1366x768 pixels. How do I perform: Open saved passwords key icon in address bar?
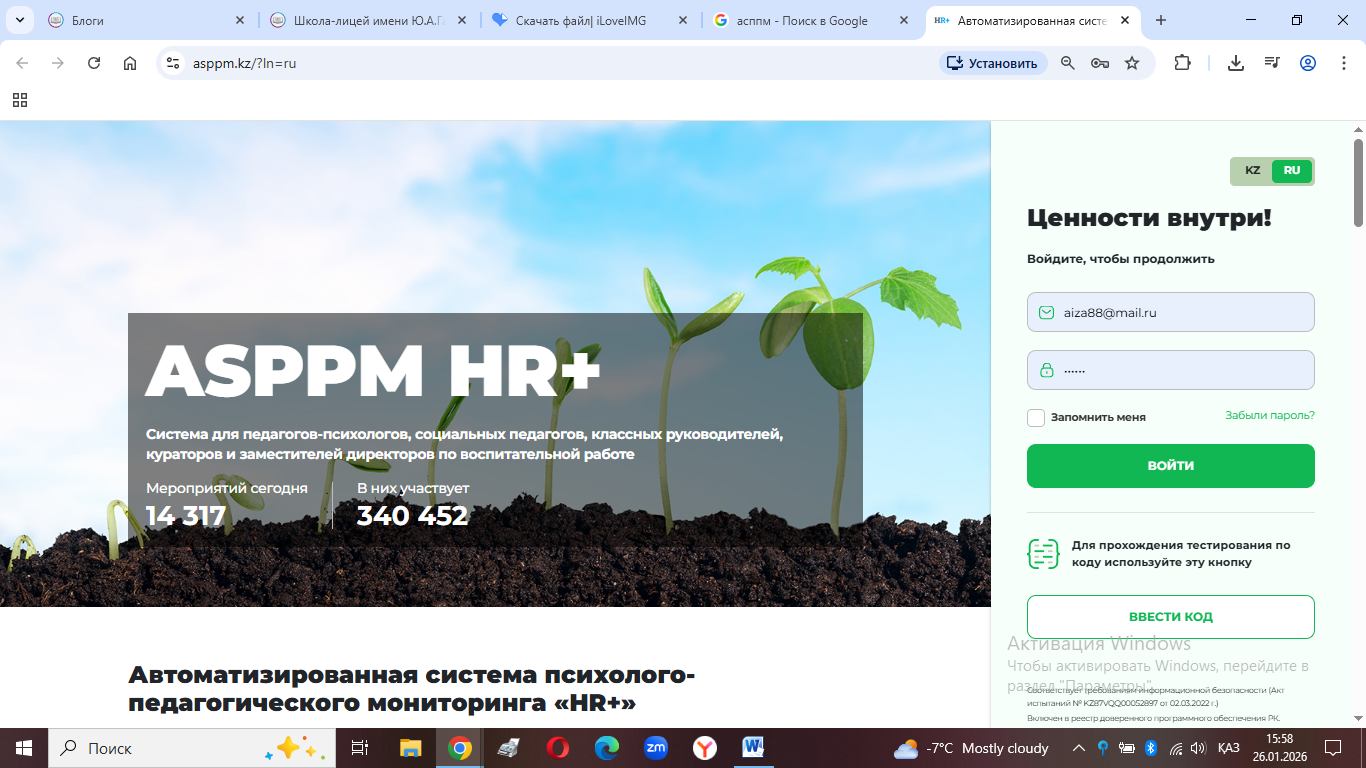point(1100,62)
